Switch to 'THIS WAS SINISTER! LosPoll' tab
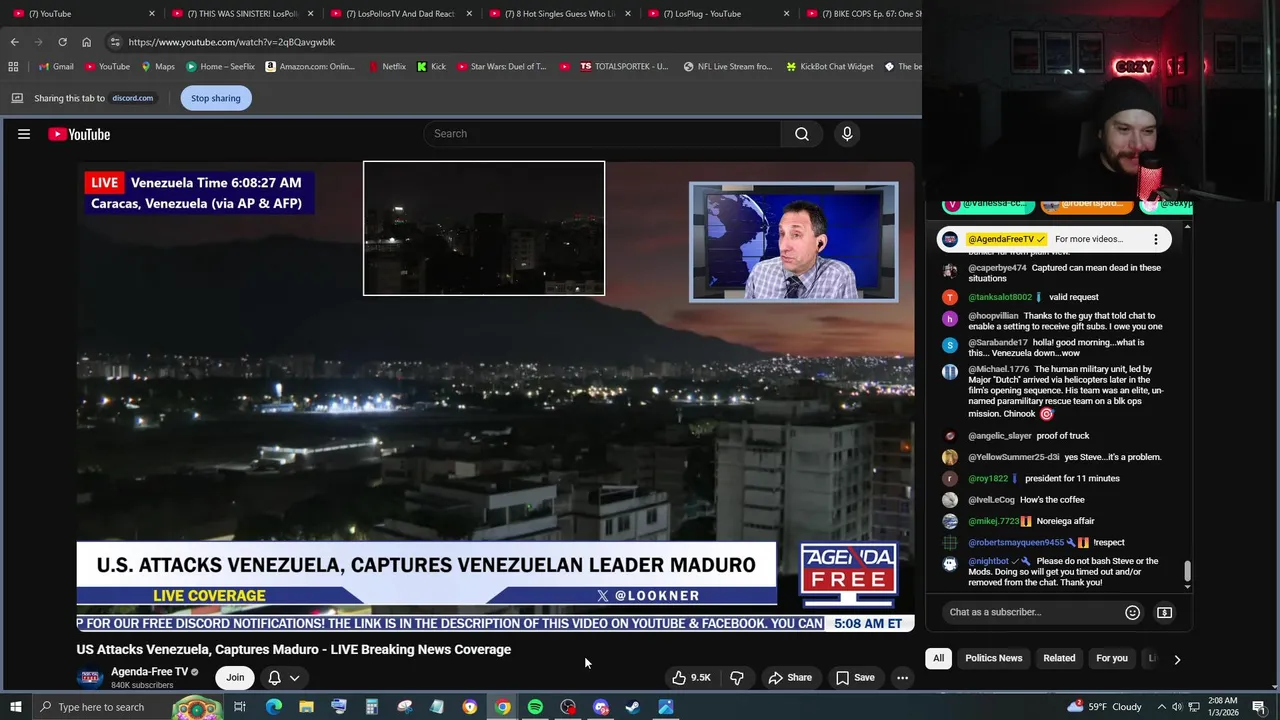The height and width of the screenshot is (720, 1280). 242,14
